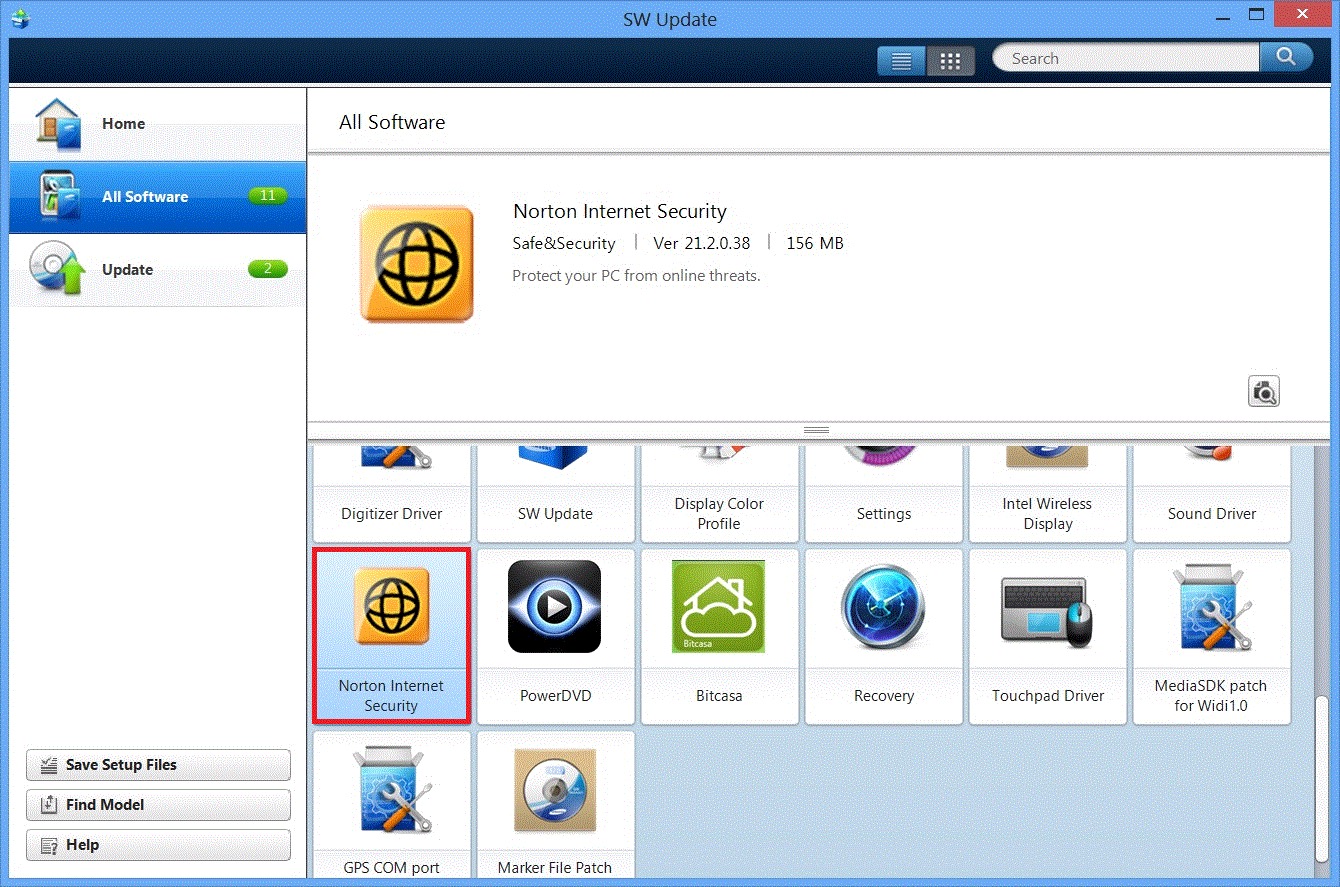Open the Update section
Viewport: 1340px width, 887px height.
(x=157, y=270)
